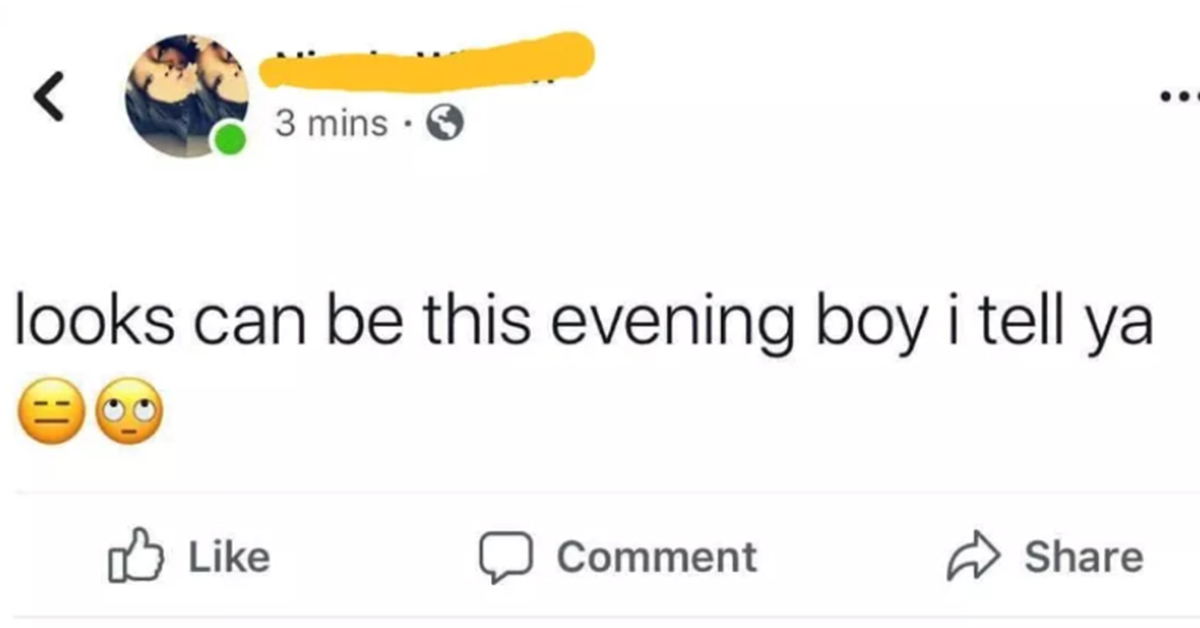Viewport: 1200px width, 628px height.
Task: Open the three-dot post options menu
Action: (1179, 99)
